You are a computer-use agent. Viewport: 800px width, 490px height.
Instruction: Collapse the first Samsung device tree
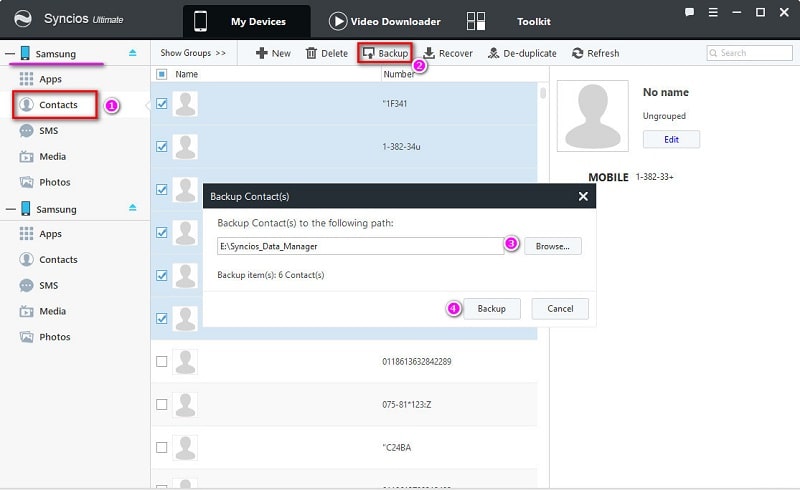pyautogui.click(x=10, y=54)
